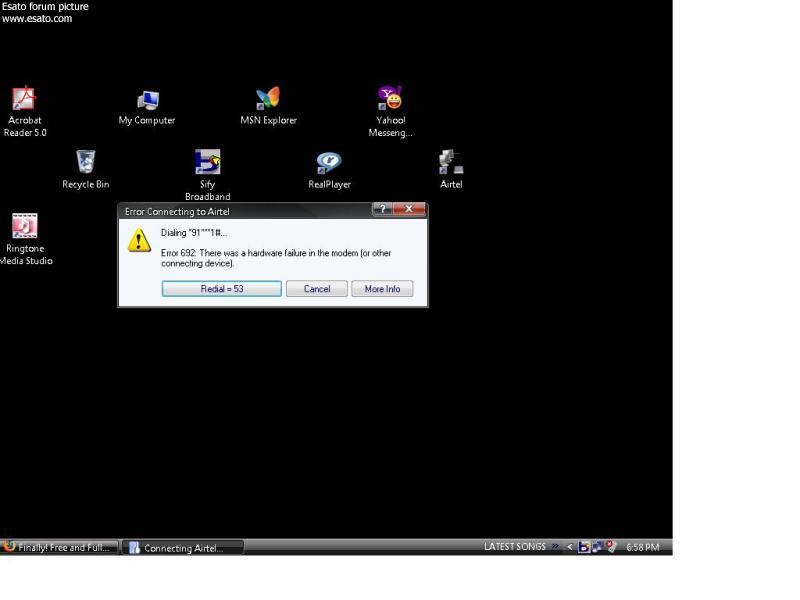Image resolution: width=800 pixels, height=600 pixels.
Task: Click the Redial = 53 button
Action: (x=221, y=289)
